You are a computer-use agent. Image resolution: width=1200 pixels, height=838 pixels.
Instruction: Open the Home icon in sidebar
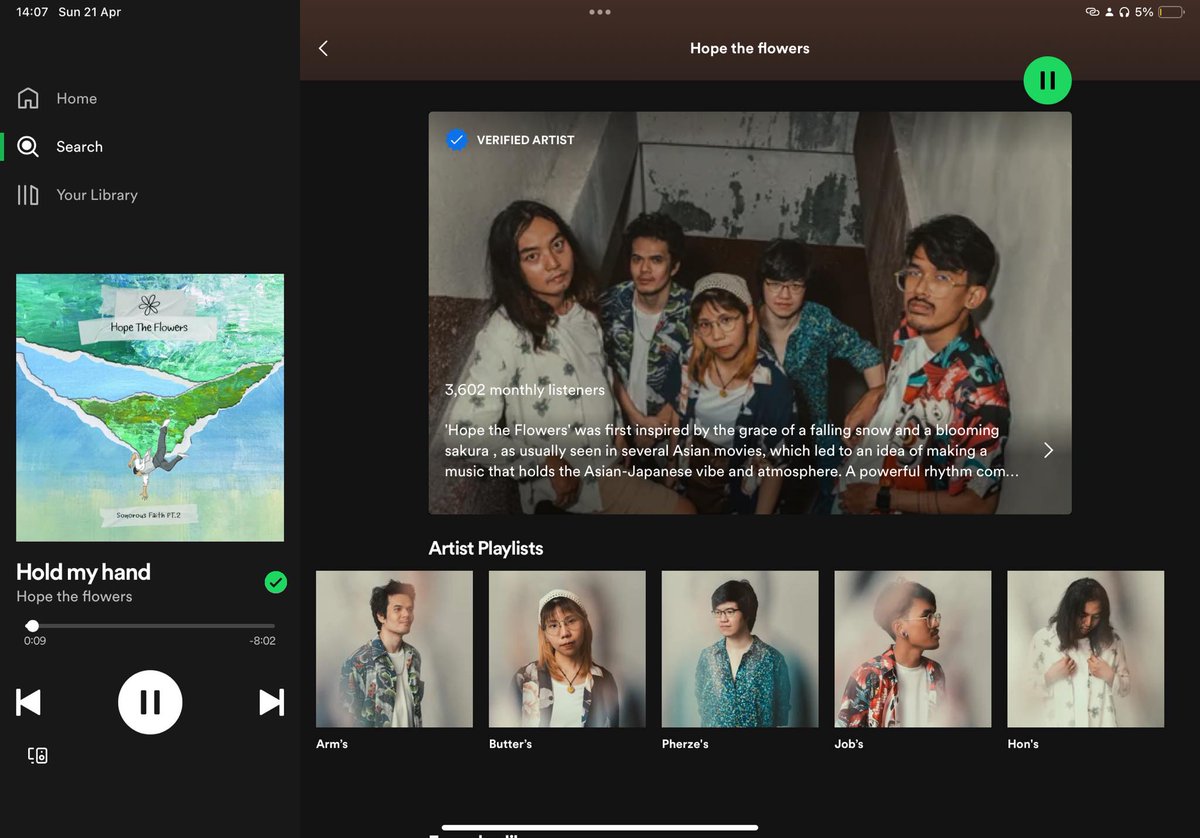coord(28,98)
